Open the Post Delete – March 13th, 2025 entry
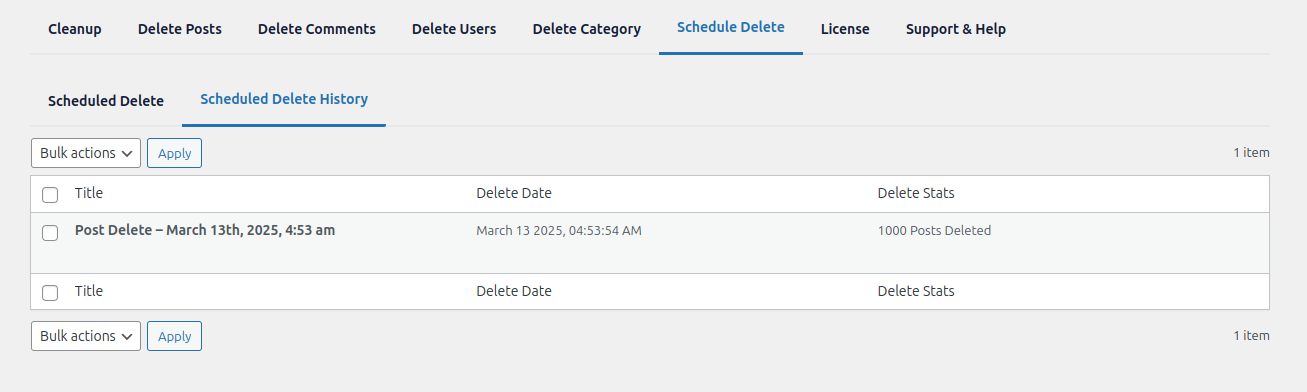The width and height of the screenshot is (1307, 392). (205, 230)
